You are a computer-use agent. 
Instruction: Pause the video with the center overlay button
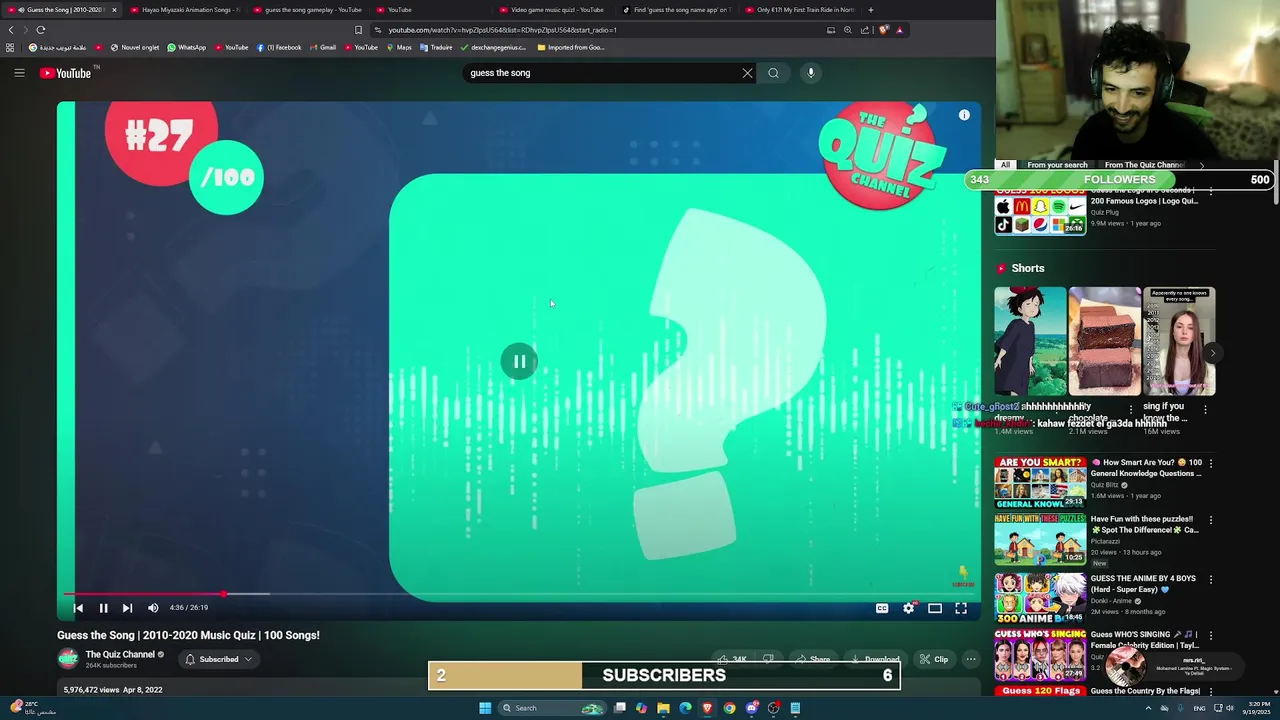(519, 362)
